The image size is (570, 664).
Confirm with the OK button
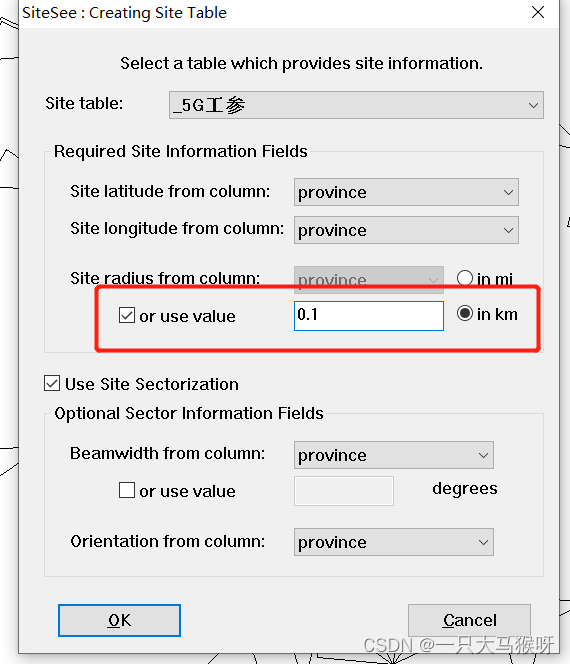click(x=119, y=620)
